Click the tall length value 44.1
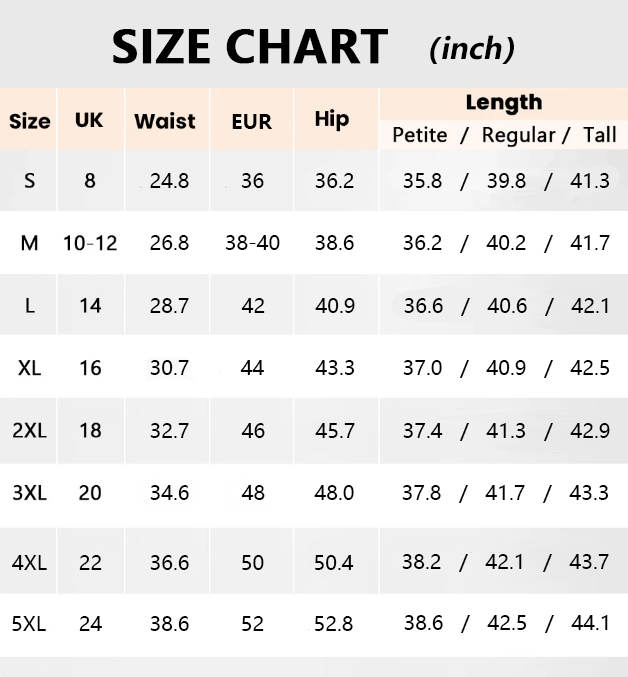This screenshot has height=677, width=628. (x=590, y=623)
